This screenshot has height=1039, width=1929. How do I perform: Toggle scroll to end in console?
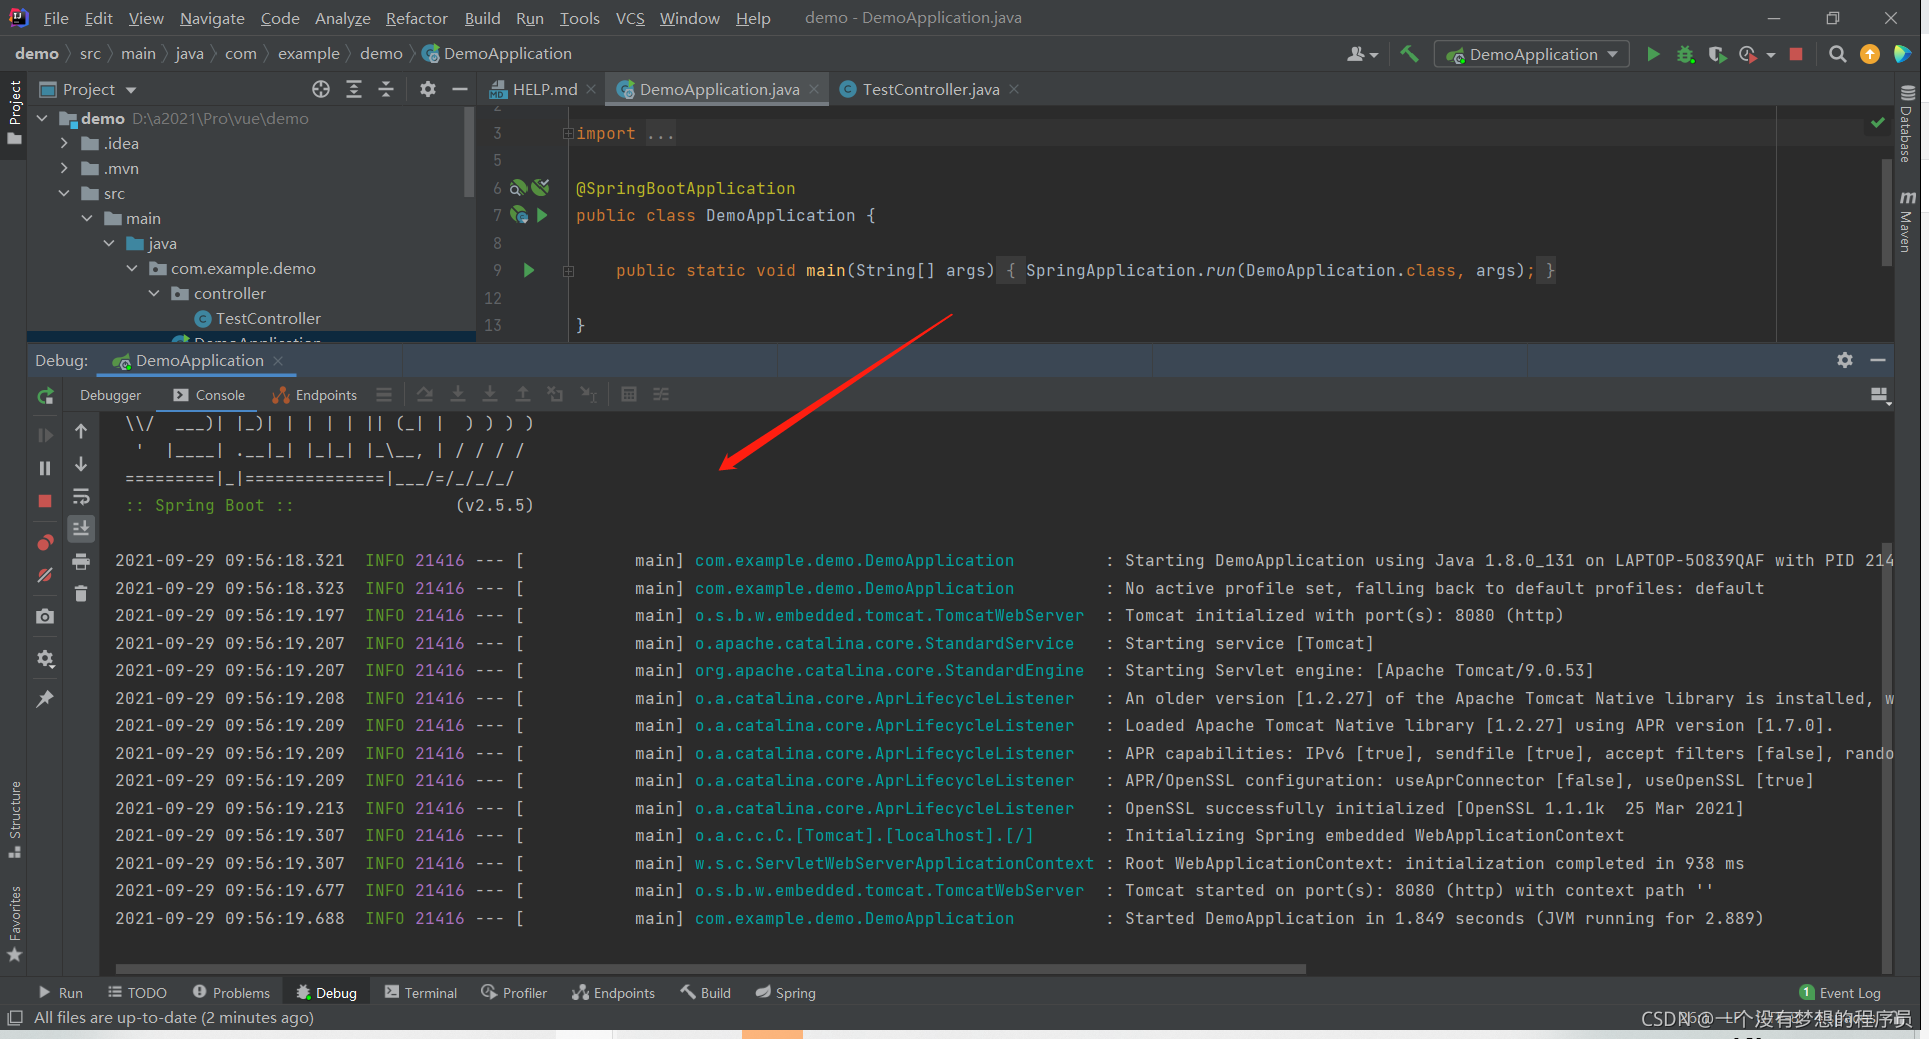[x=81, y=528]
